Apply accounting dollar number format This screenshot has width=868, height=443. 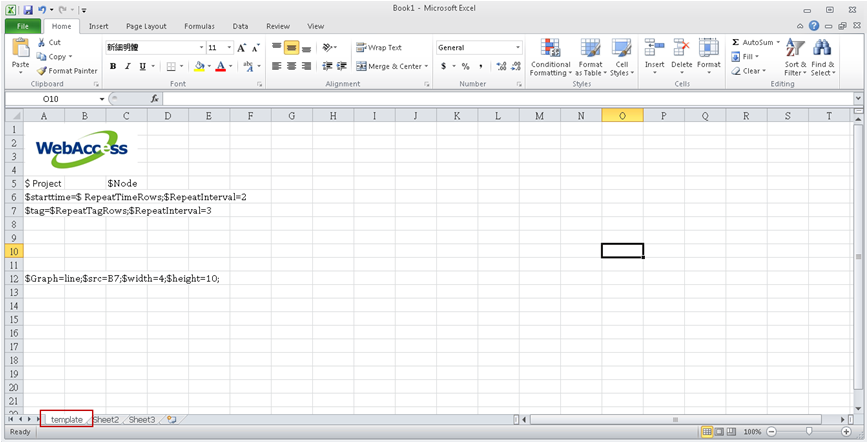pyautogui.click(x=443, y=66)
